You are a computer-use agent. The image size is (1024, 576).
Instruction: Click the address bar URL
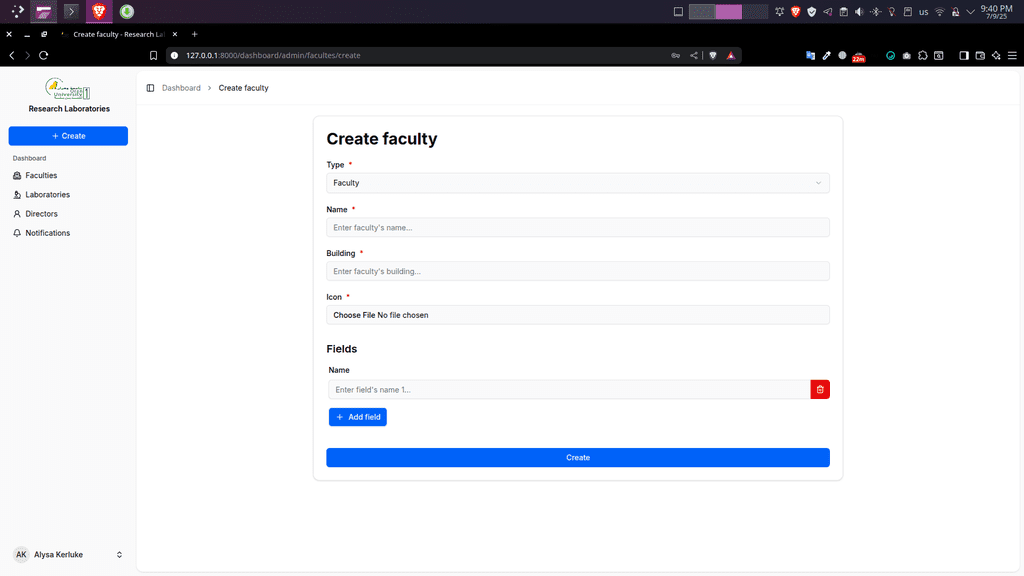[273, 56]
